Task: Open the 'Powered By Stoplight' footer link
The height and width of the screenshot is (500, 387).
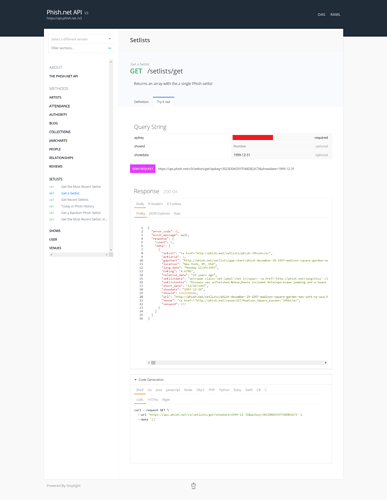Action: point(64,486)
